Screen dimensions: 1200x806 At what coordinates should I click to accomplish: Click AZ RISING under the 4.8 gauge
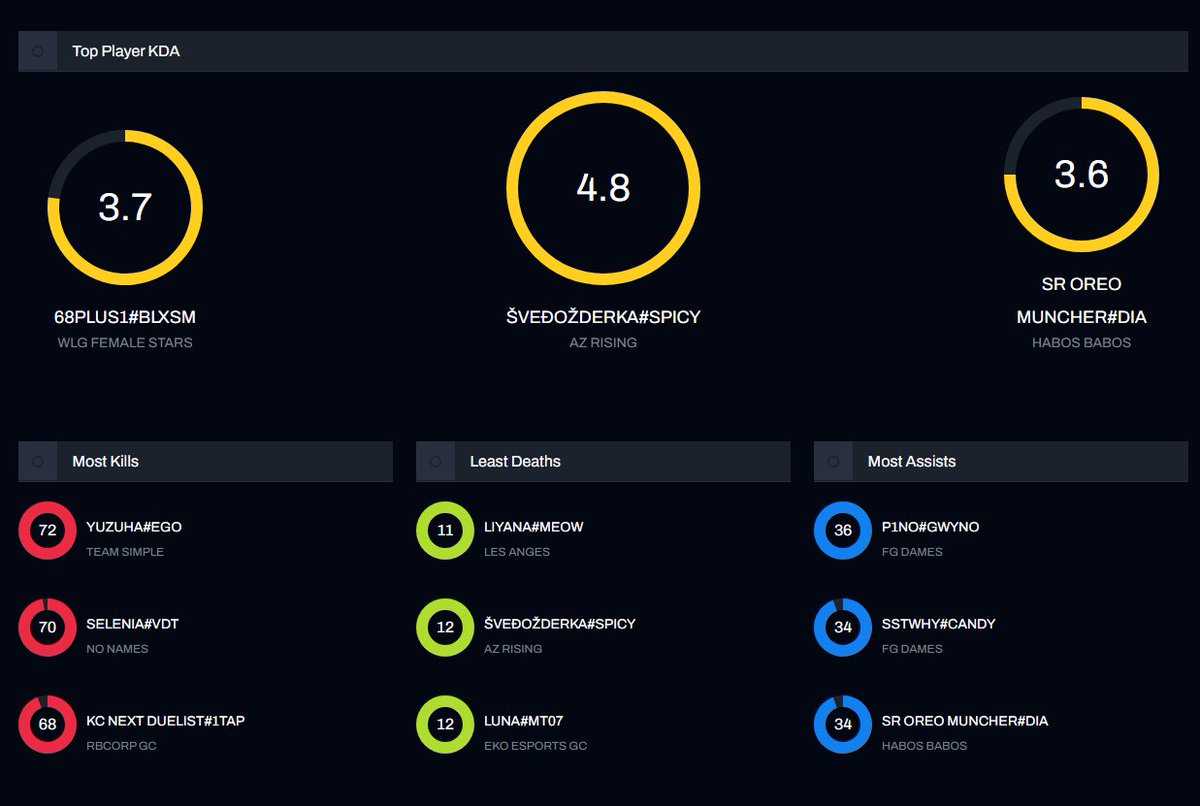(x=603, y=343)
